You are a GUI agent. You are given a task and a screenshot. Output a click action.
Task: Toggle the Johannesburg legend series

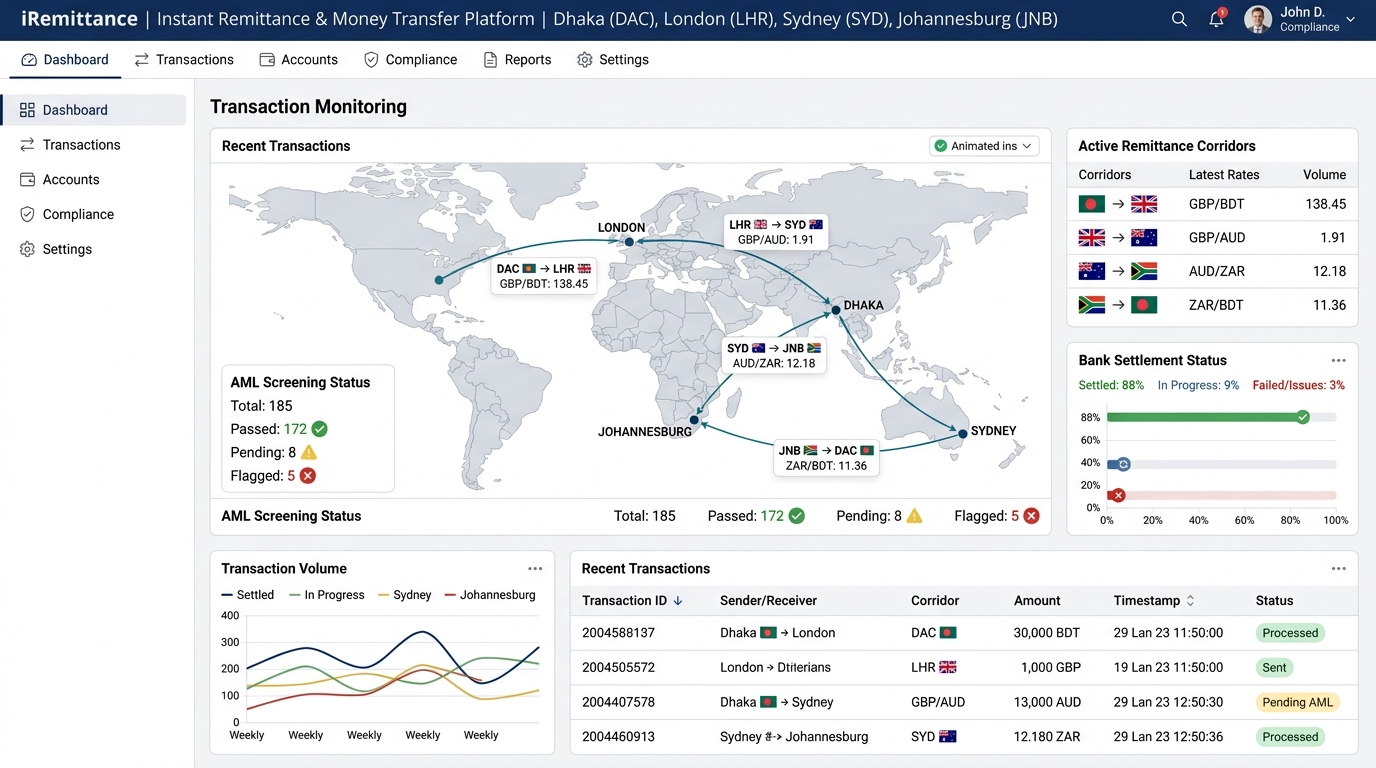click(x=490, y=595)
